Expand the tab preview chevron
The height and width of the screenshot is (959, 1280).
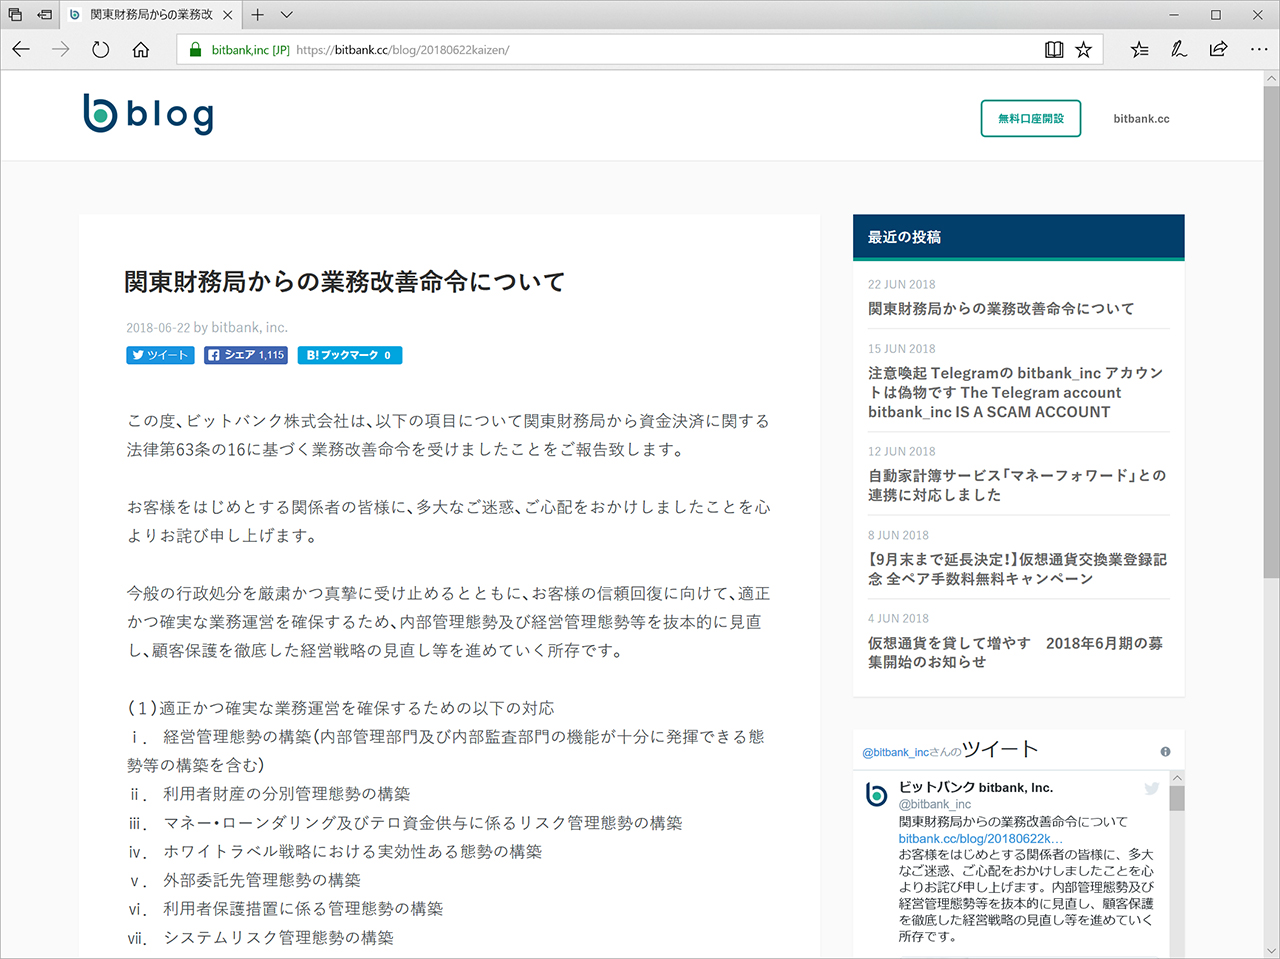(x=287, y=15)
